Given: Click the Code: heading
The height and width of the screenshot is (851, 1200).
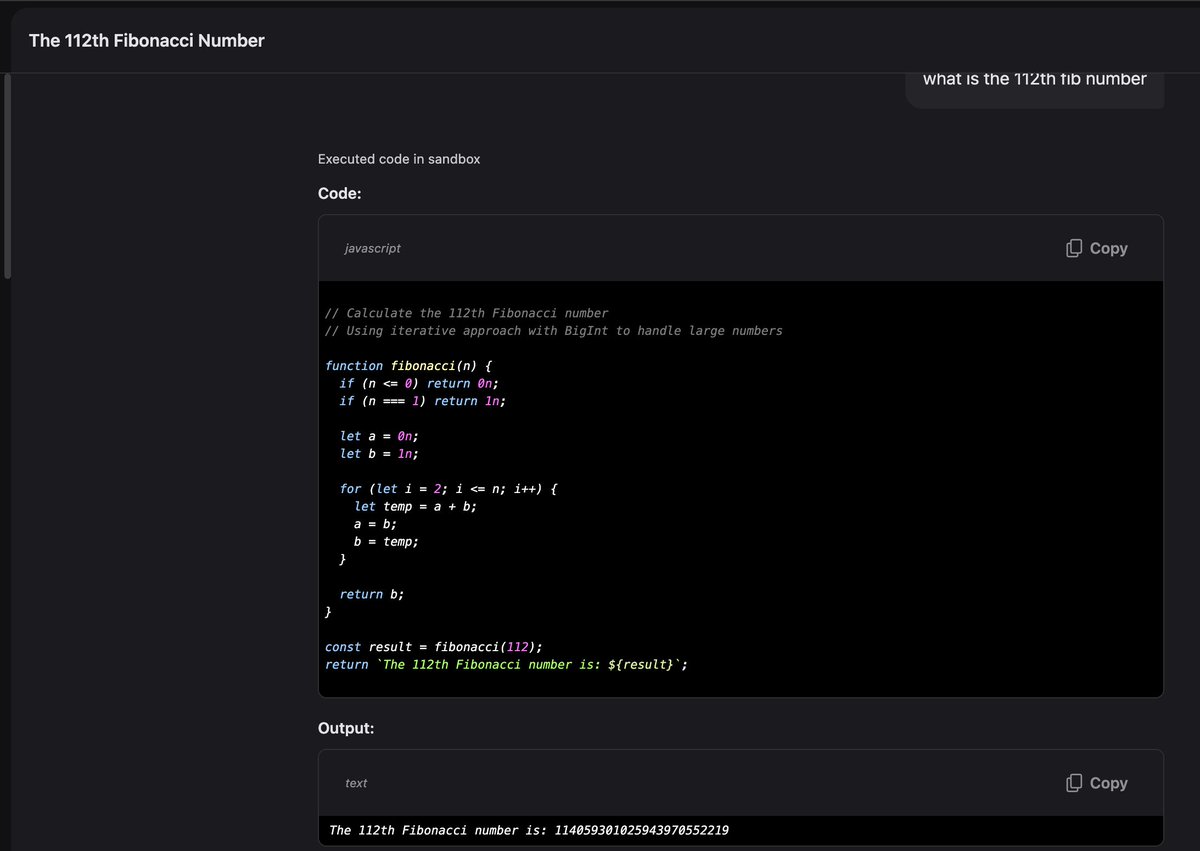Looking at the screenshot, I should (x=339, y=193).
